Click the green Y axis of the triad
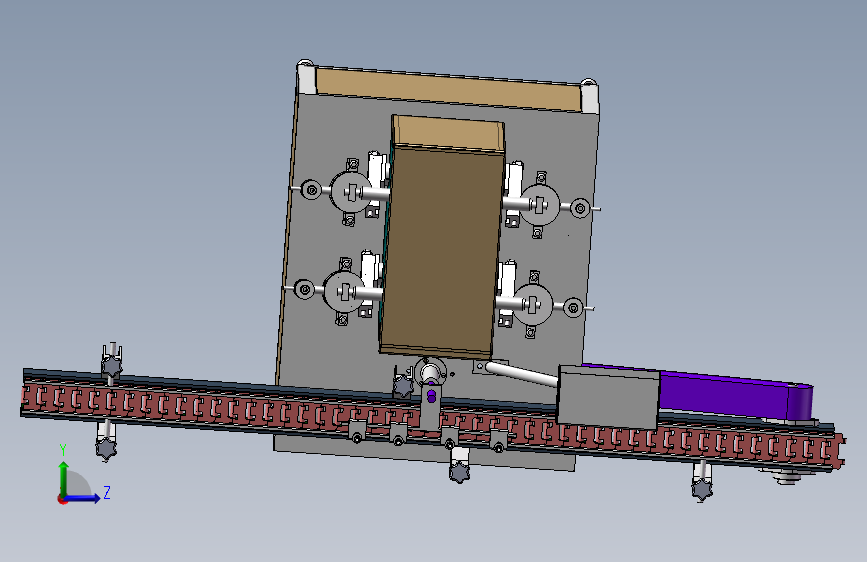867x562 pixels. [x=64, y=478]
